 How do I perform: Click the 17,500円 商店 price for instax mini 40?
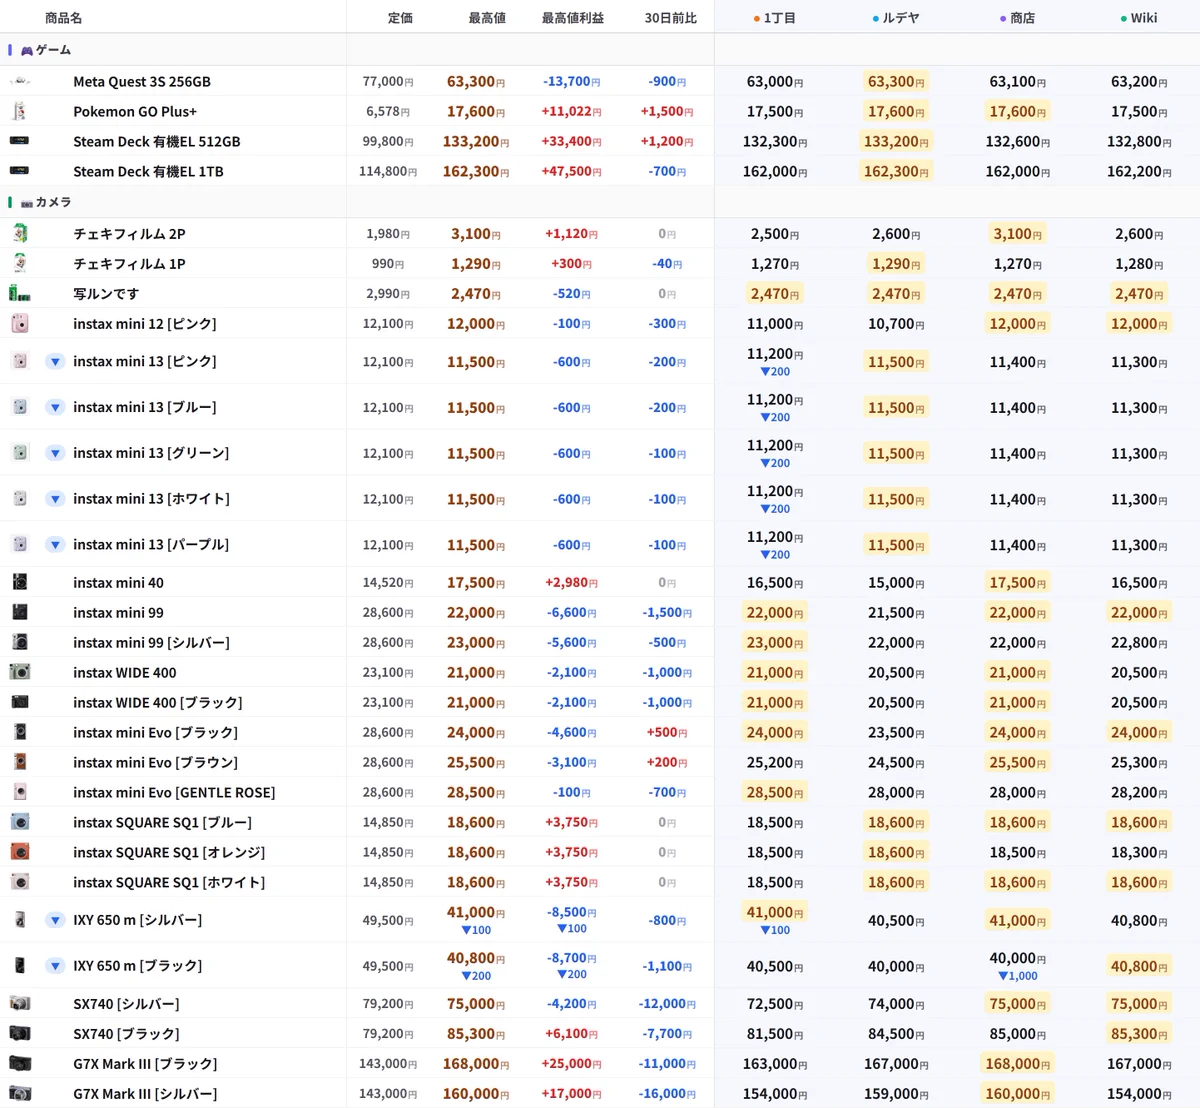point(1017,583)
